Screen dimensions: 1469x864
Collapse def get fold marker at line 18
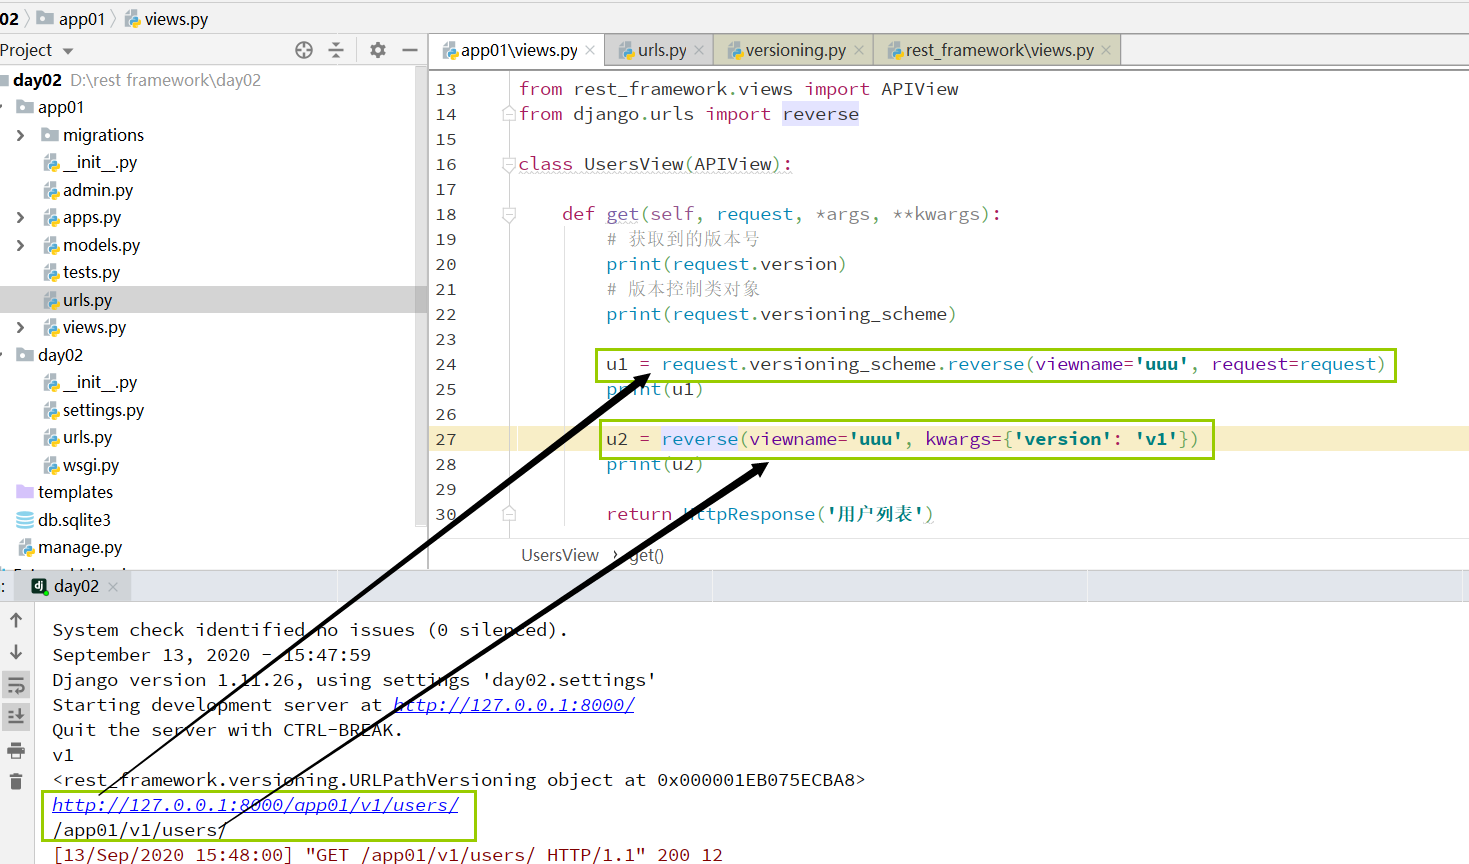(x=509, y=214)
